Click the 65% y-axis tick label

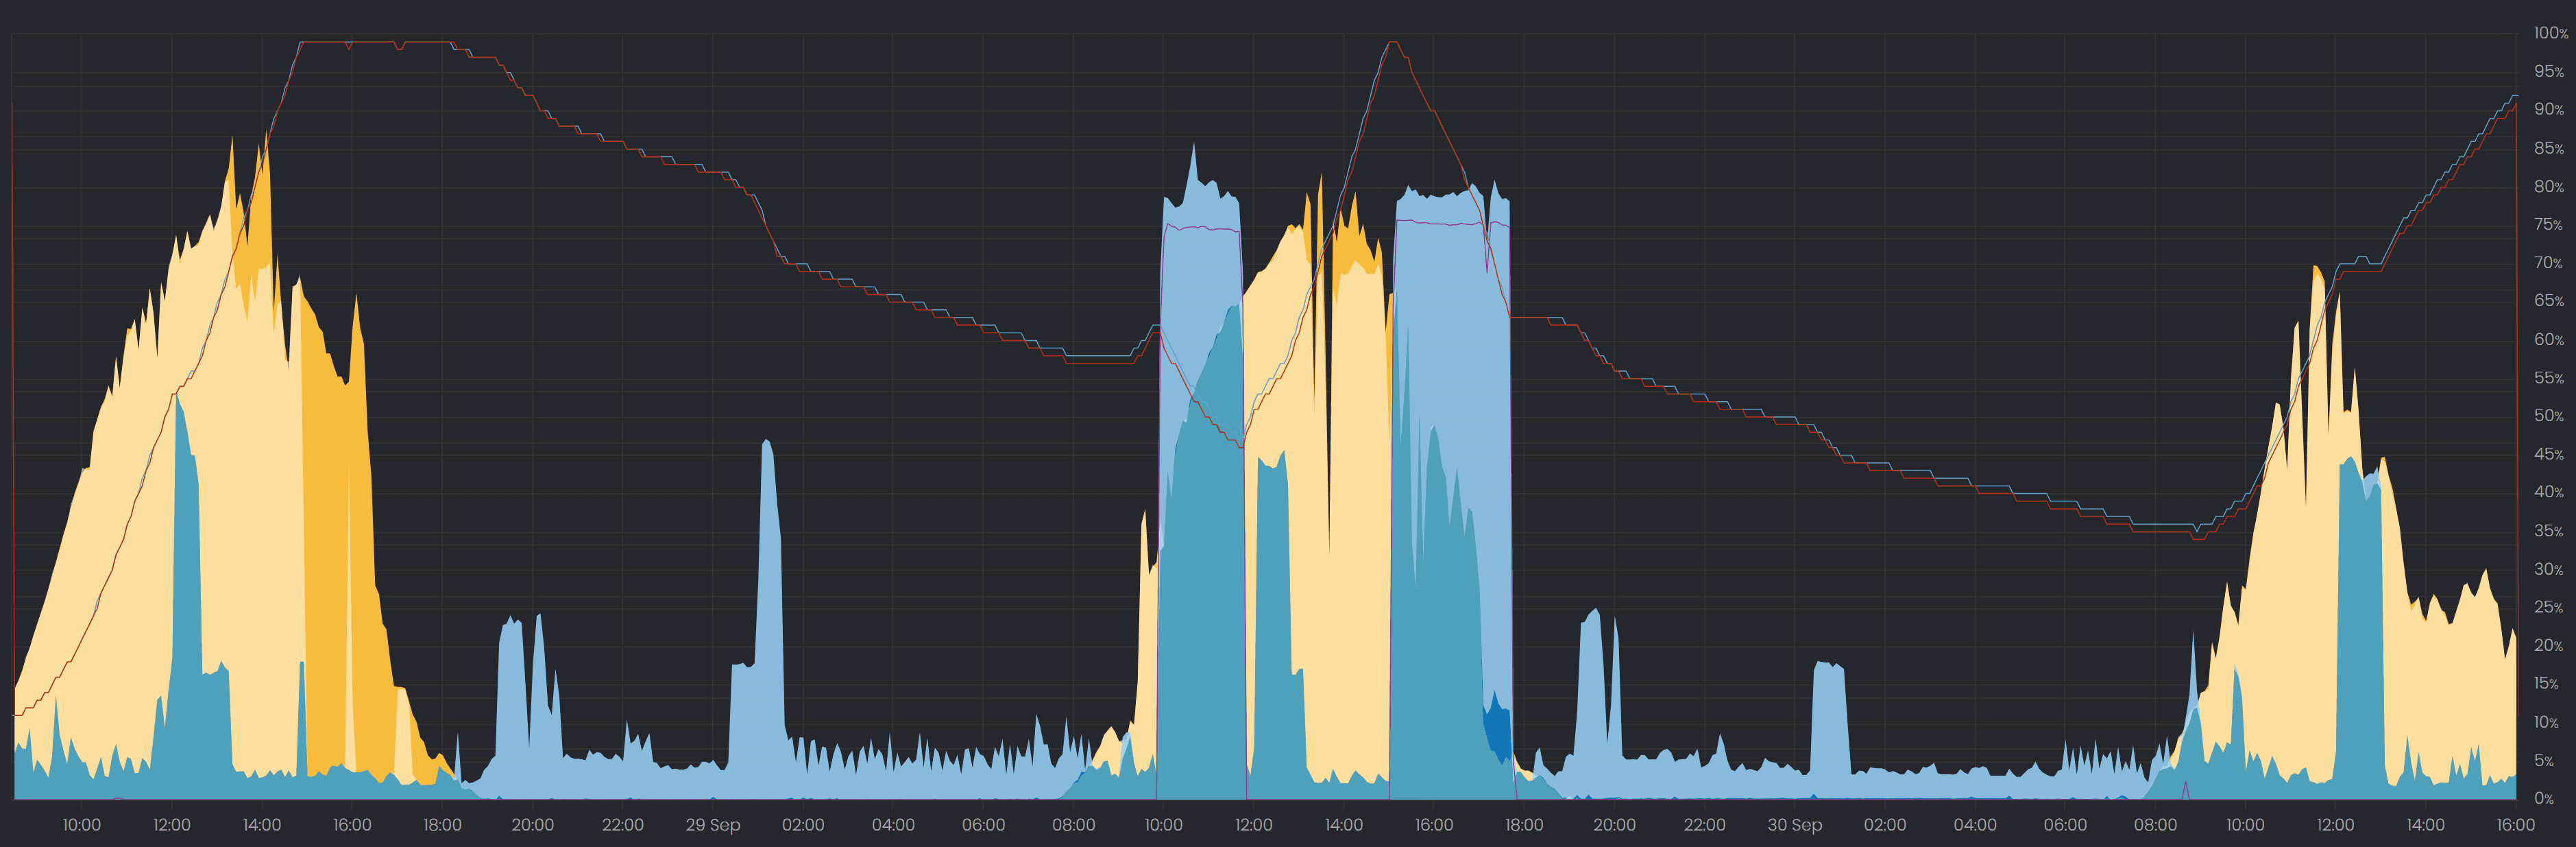tap(2549, 301)
